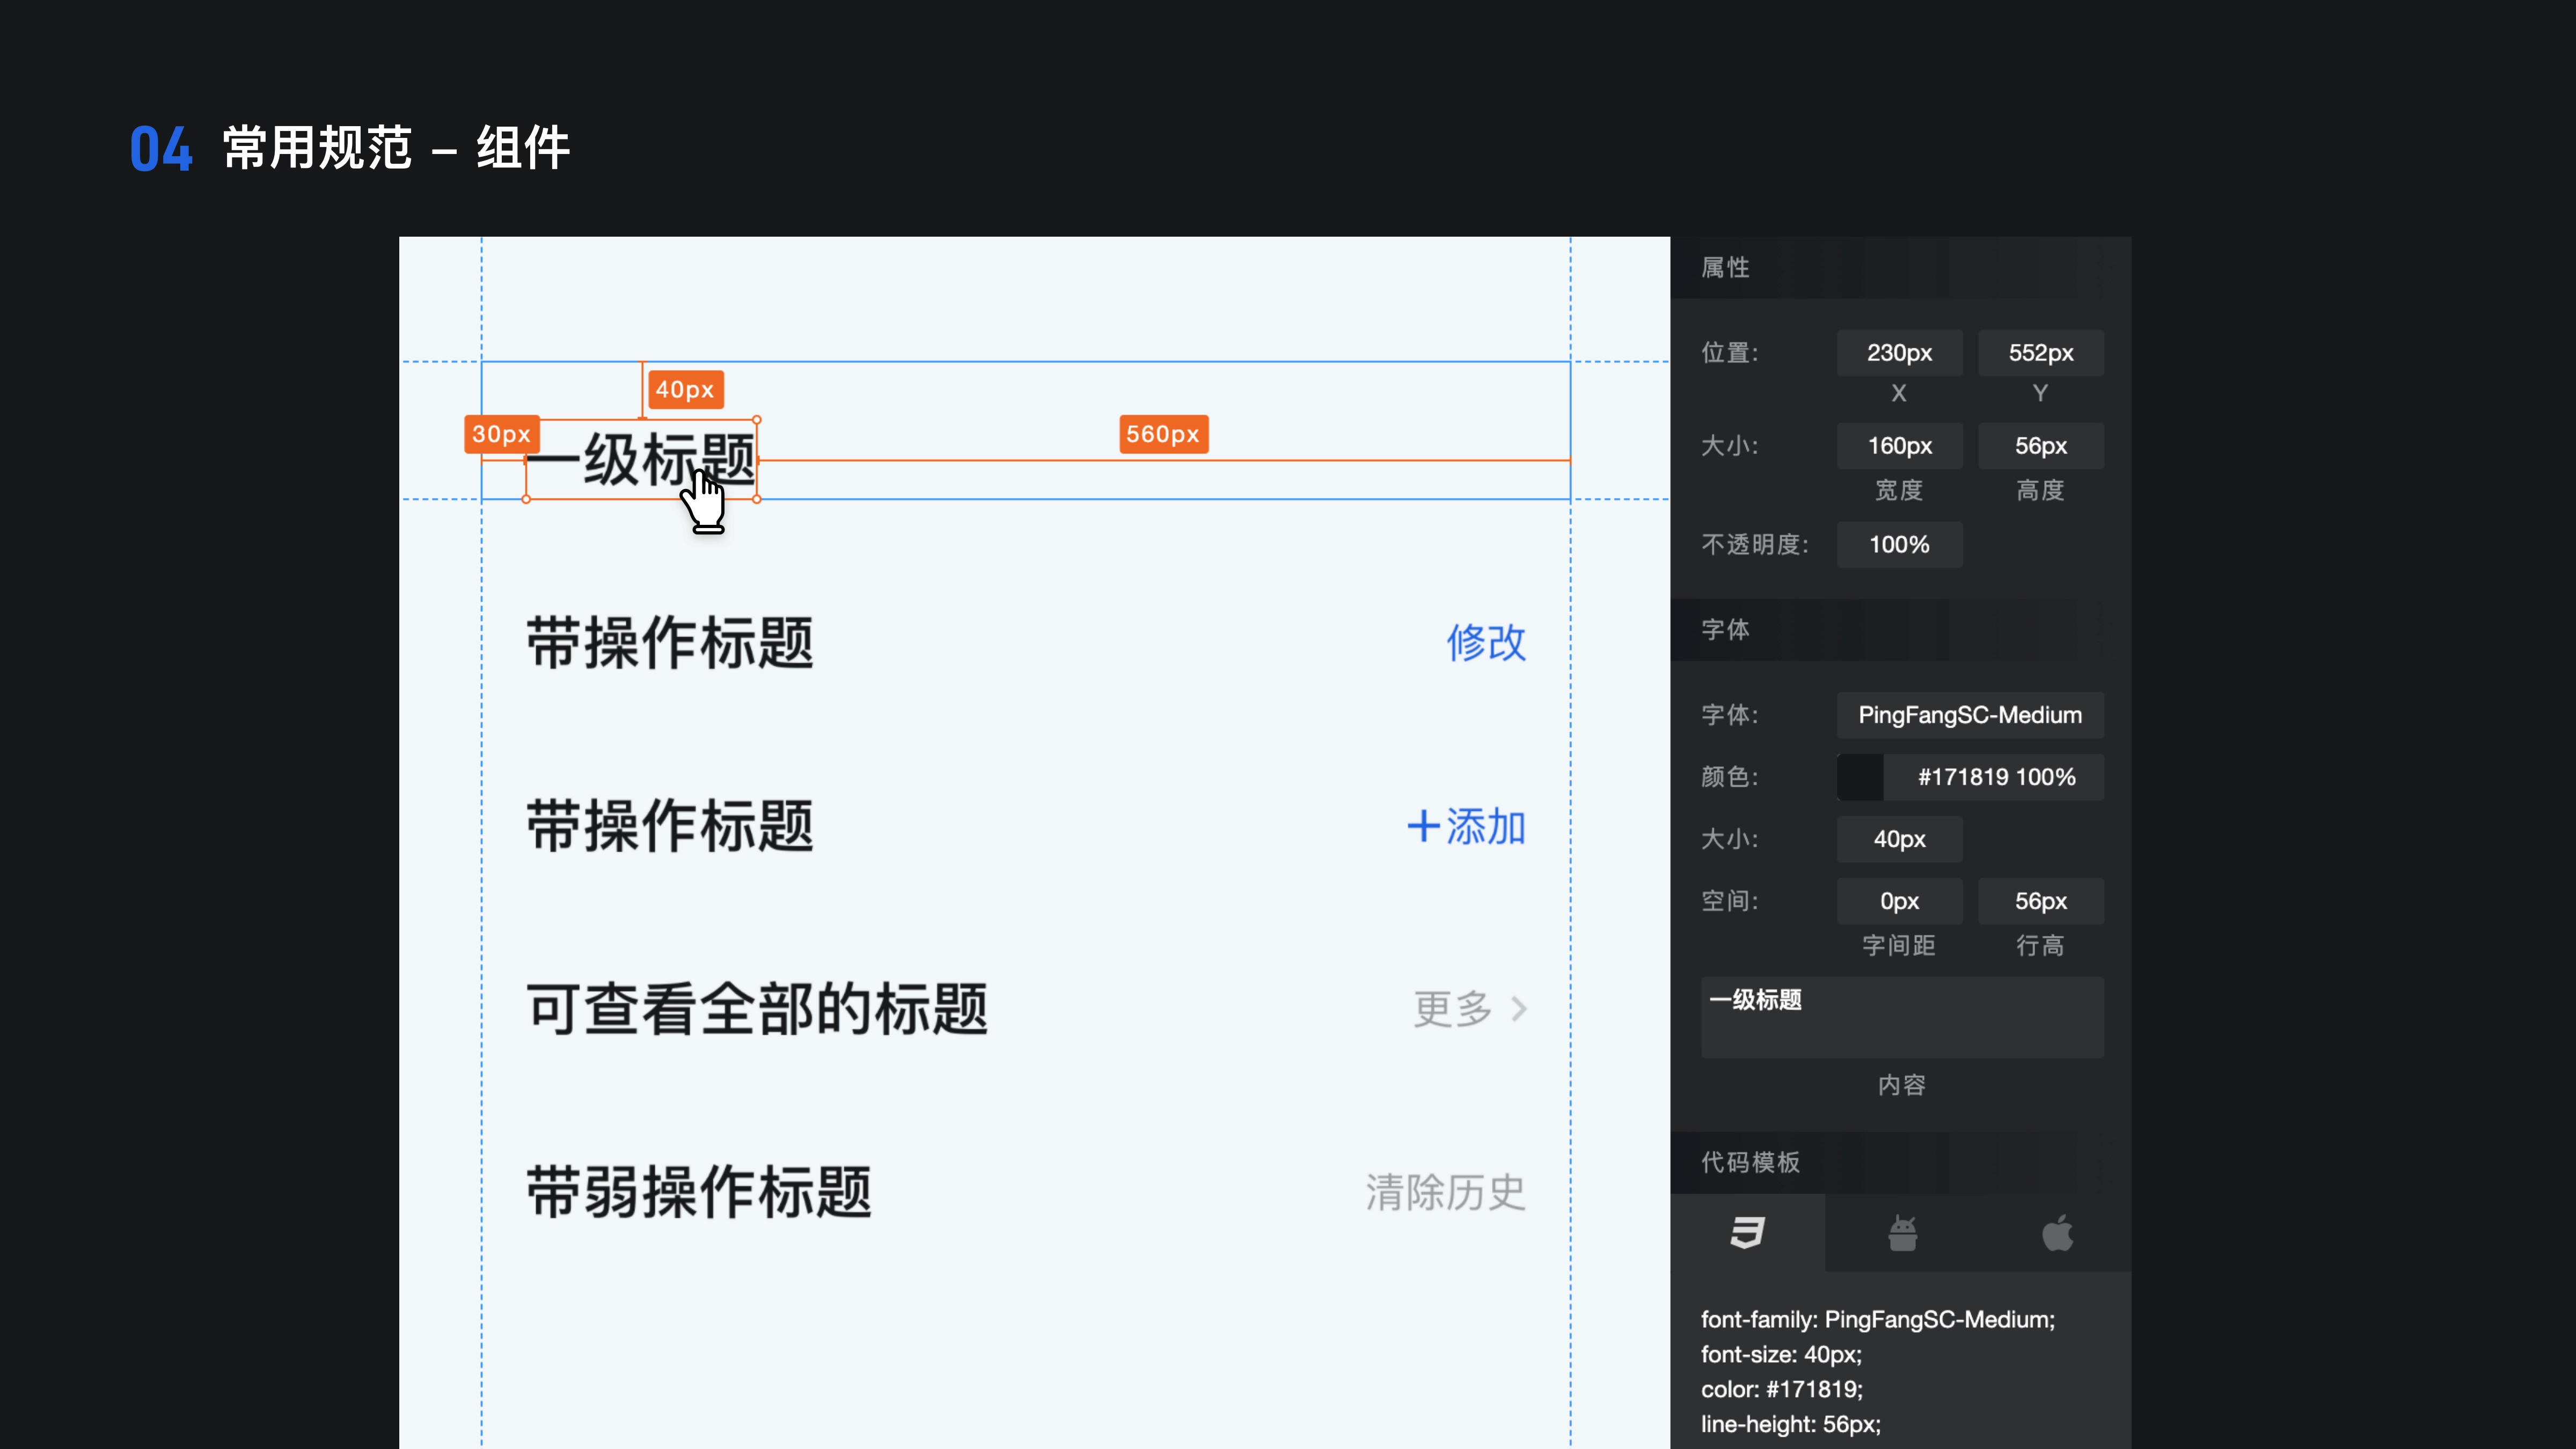
Task: Click the 不透明度 field showing 100%
Action: [x=1899, y=544]
